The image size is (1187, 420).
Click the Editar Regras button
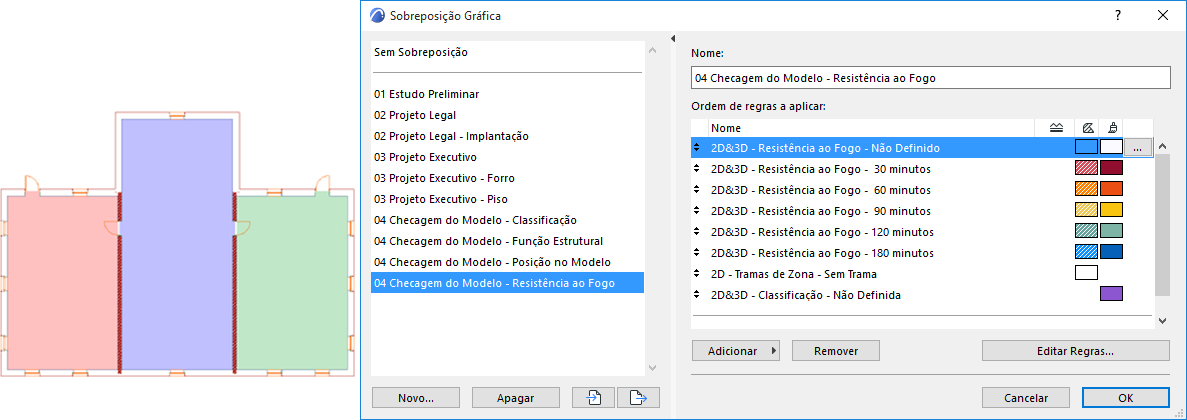1075,351
